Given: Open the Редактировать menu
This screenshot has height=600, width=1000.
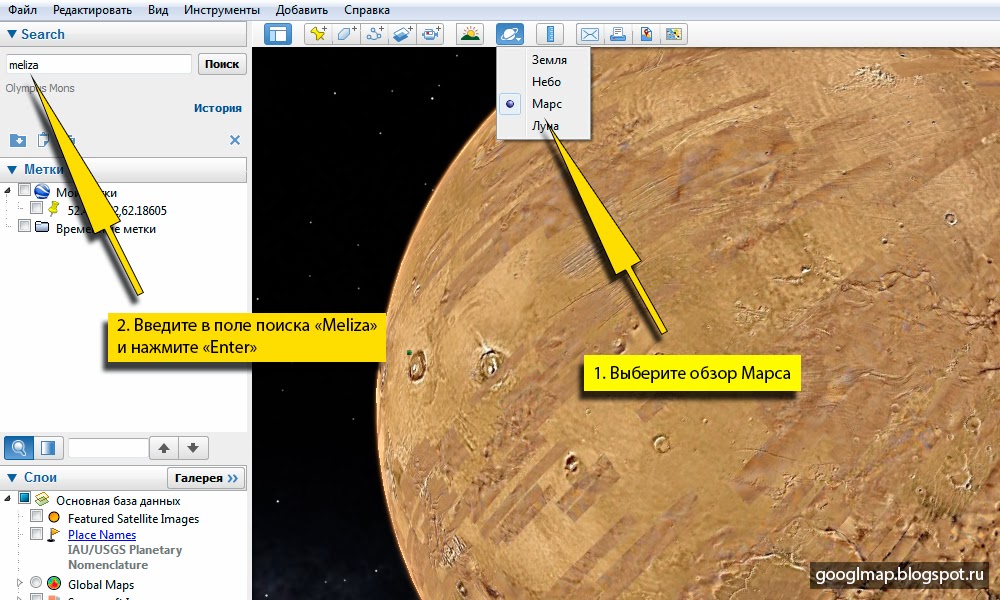Looking at the screenshot, I should (x=92, y=10).
